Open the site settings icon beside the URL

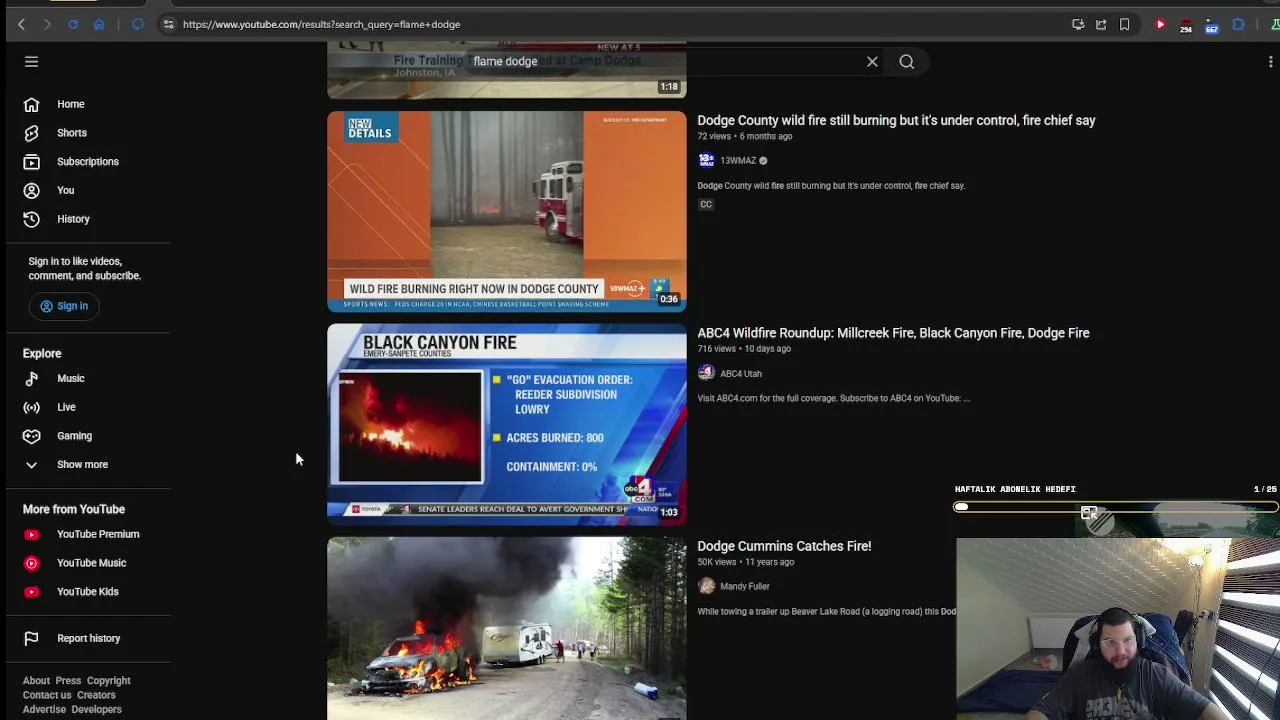[x=168, y=24]
